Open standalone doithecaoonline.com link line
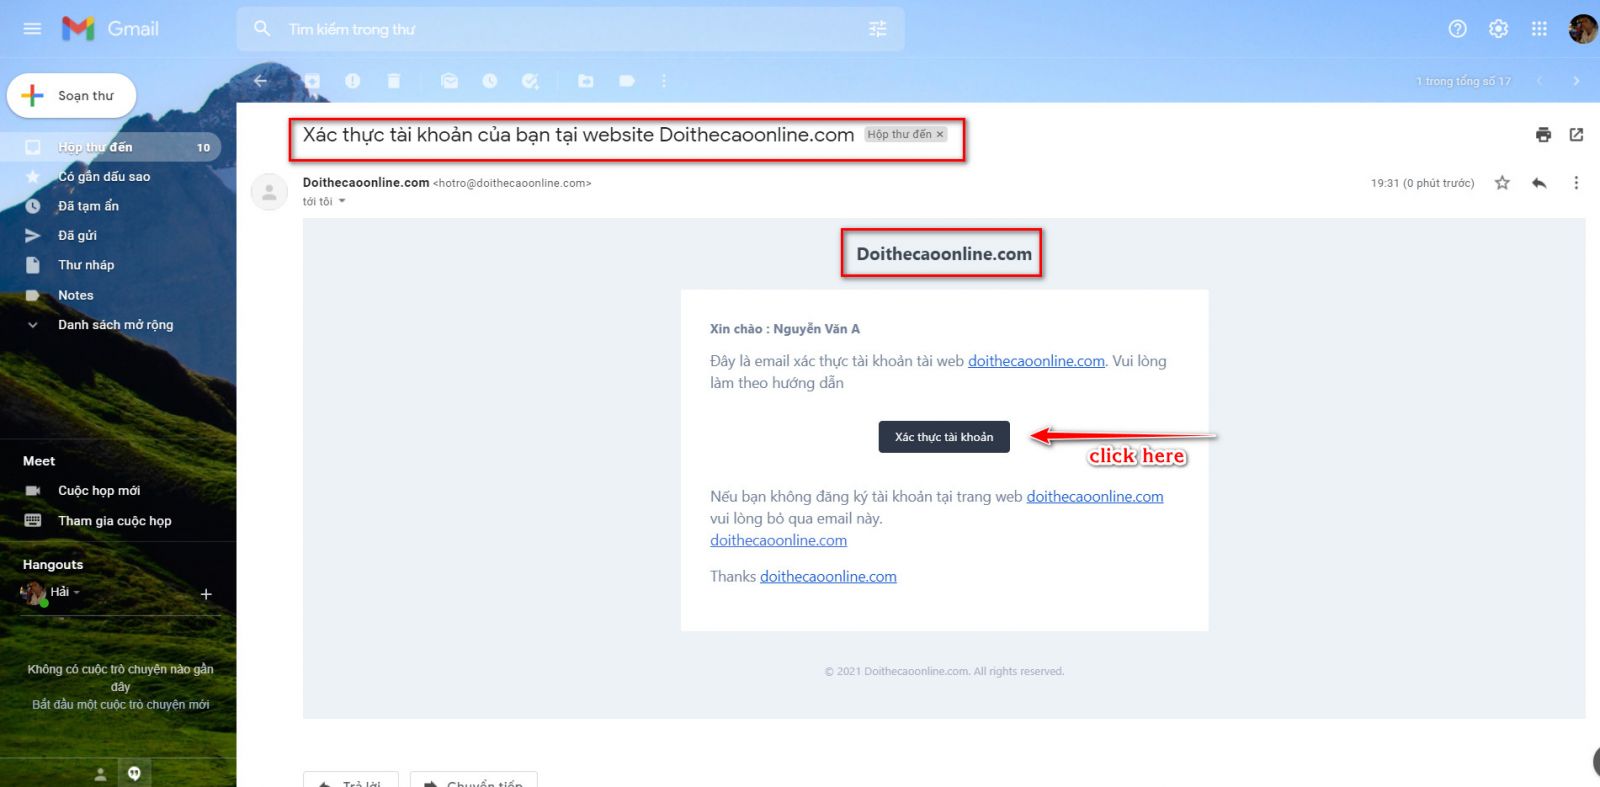This screenshot has width=1600, height=787. click(778, 540)
